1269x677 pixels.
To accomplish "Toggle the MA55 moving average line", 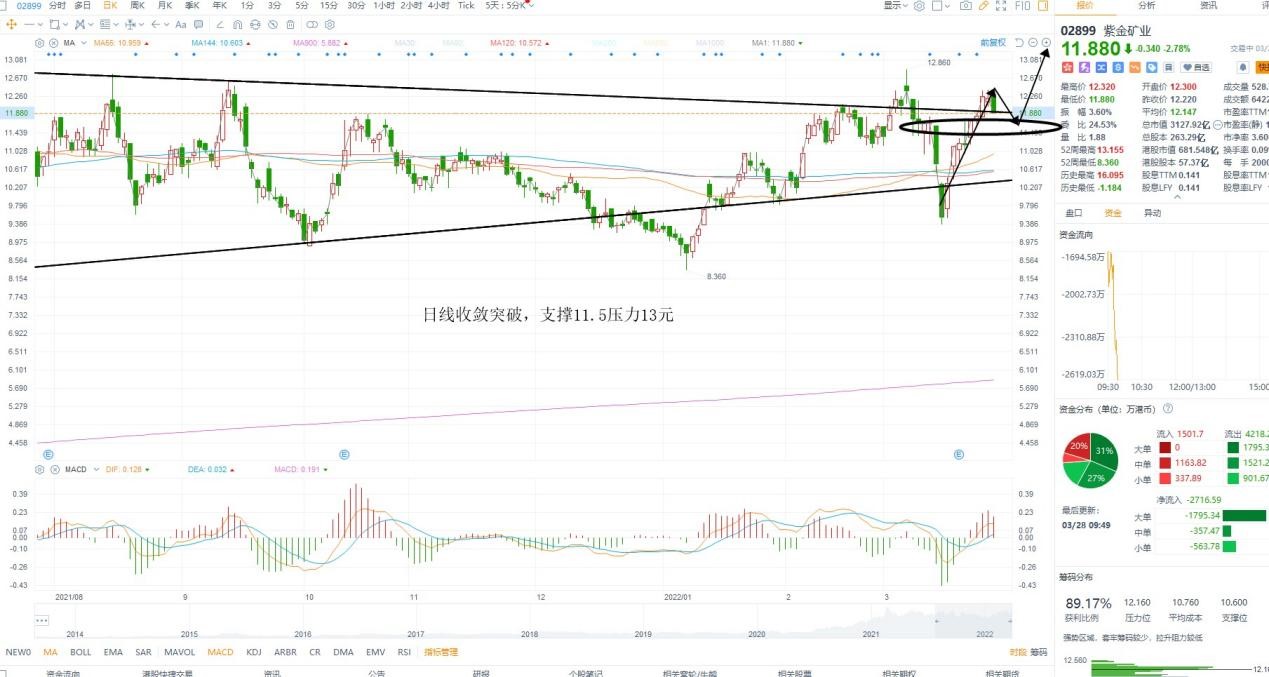I will pyautogui.click(x=120, y=43).
